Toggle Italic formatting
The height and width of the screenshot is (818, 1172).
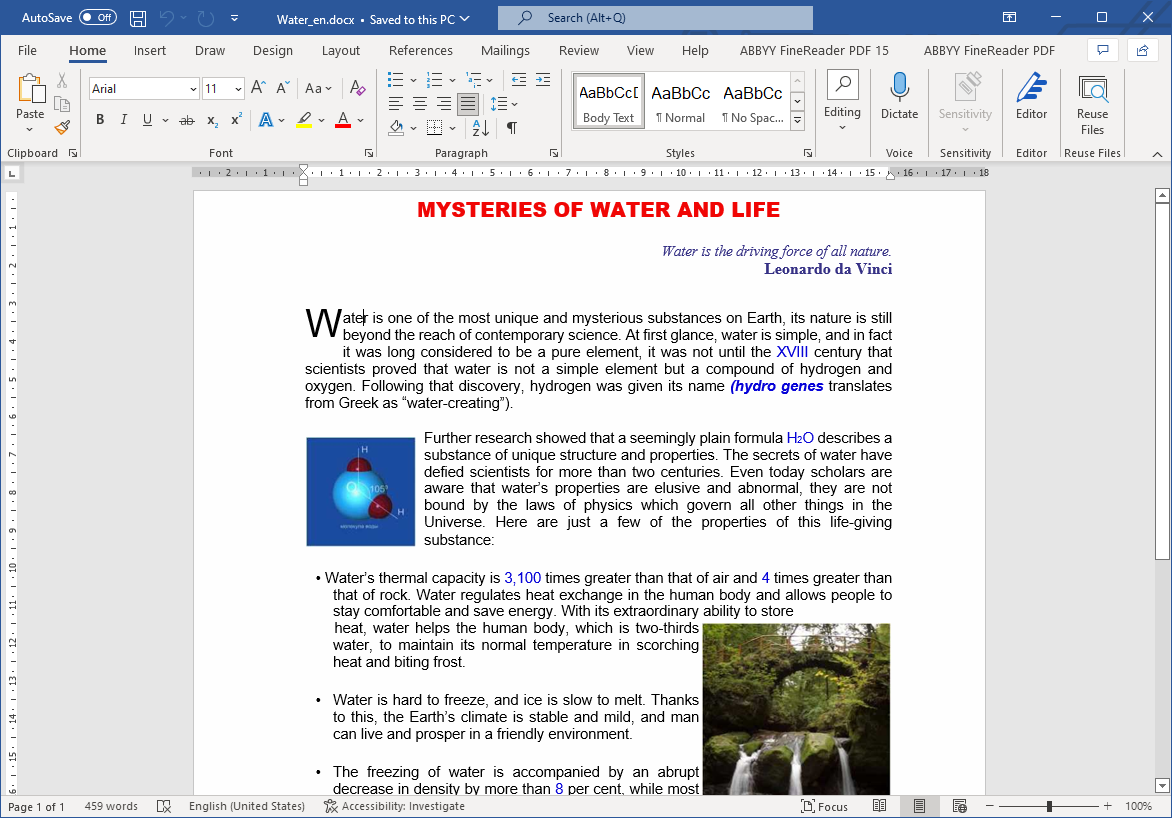click(x=124, y=120)
